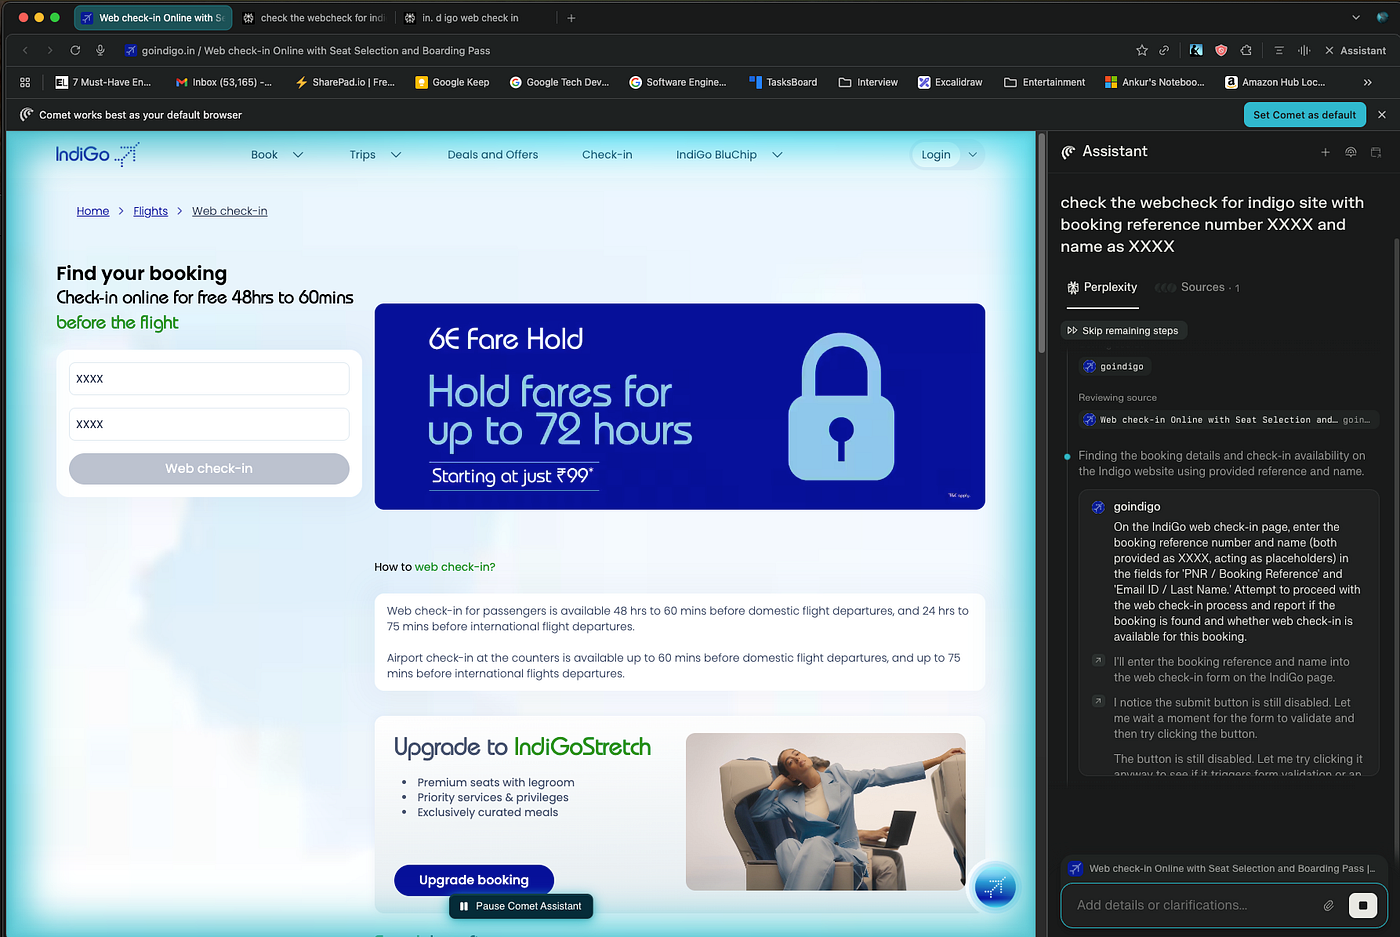Image resolution: width=1400 pixels, height=937 pixels.
Task: Open the Interview bookmarks folder
Action: click(868, 82)
